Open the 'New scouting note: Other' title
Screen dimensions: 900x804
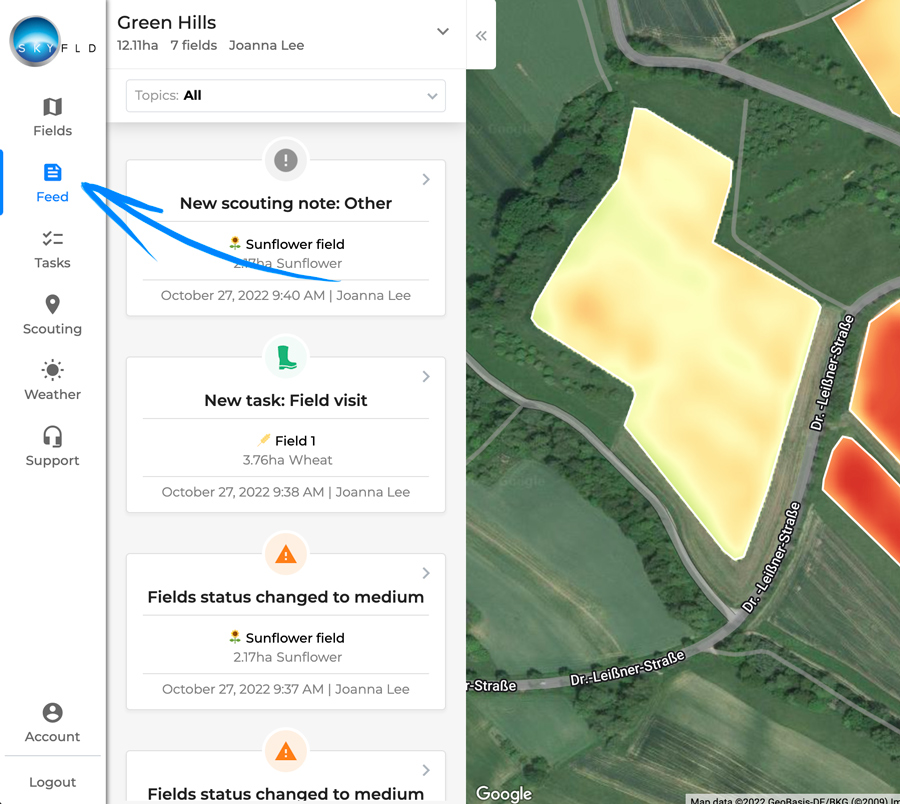tap(286, 203)
